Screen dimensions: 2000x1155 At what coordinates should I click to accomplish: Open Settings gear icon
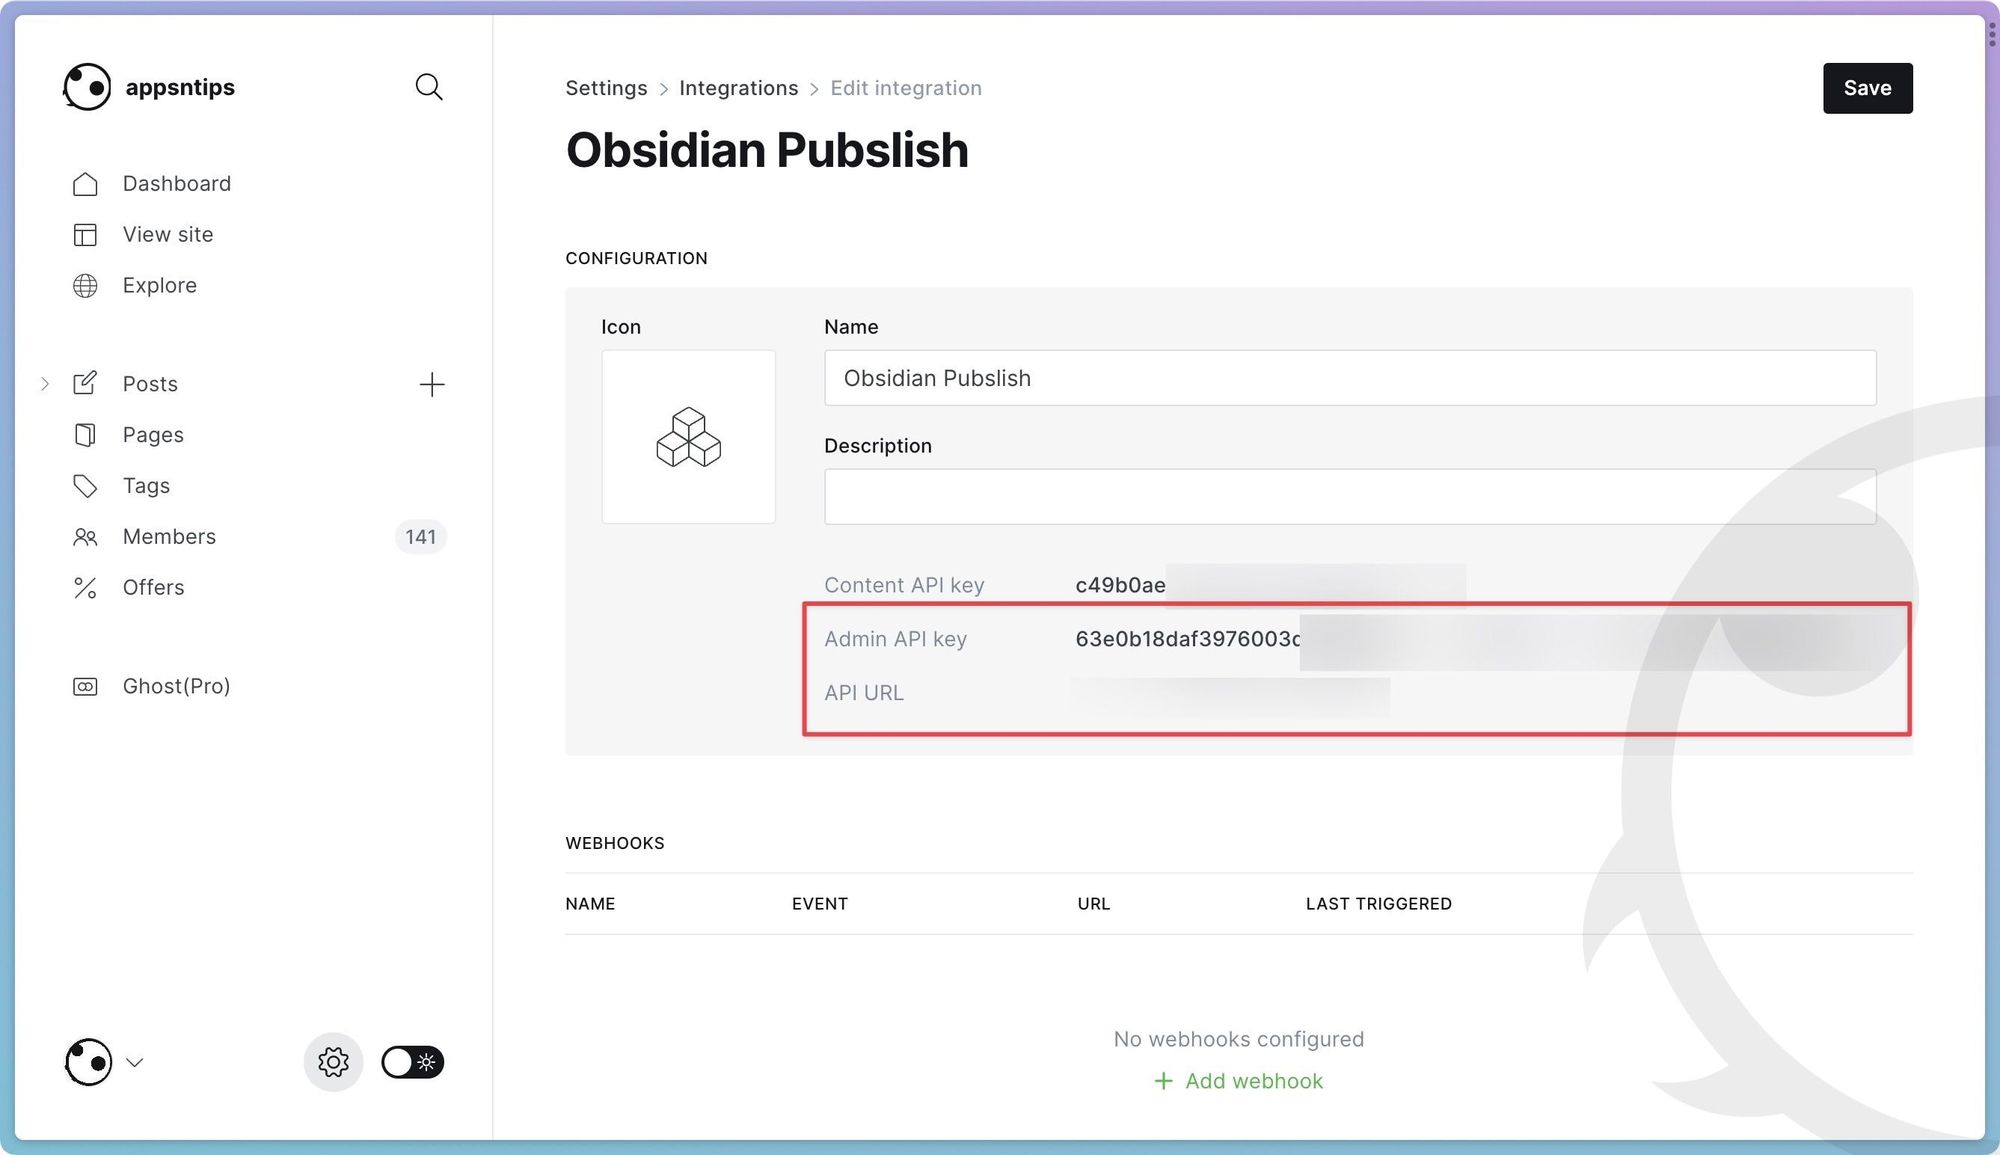[333, 1062]
